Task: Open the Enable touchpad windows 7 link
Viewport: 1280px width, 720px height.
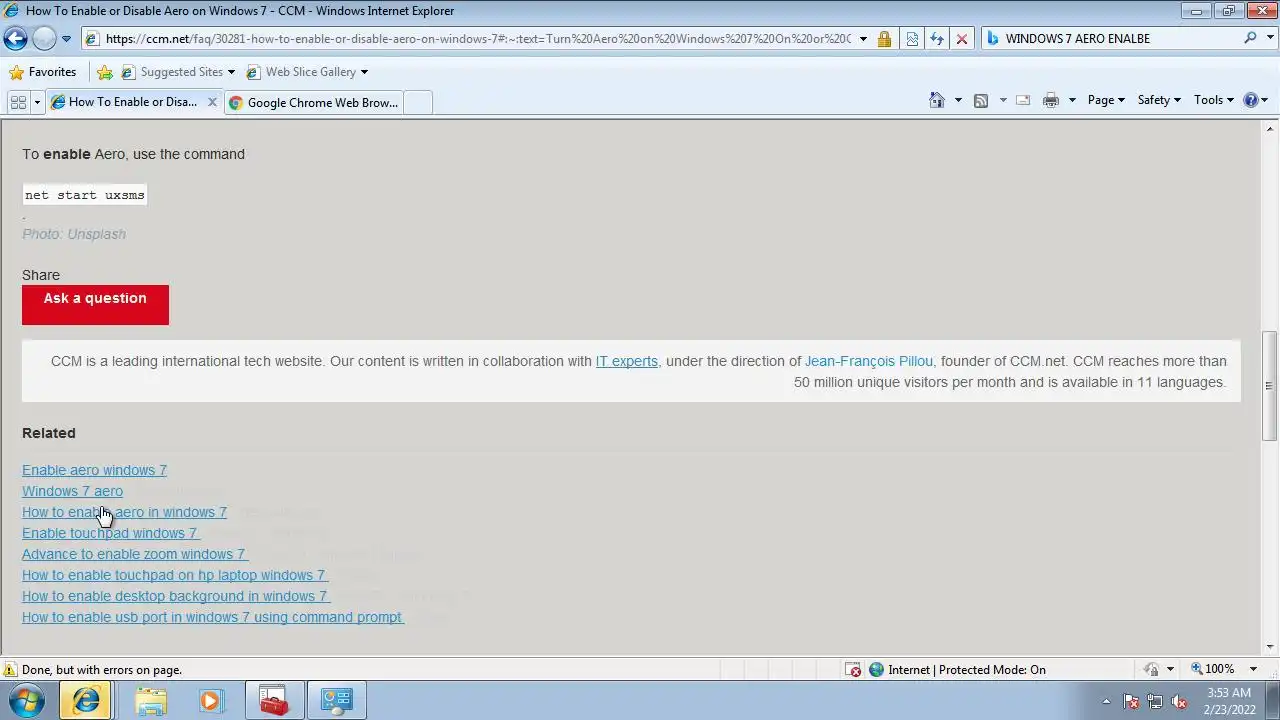Action: point(110,533)
